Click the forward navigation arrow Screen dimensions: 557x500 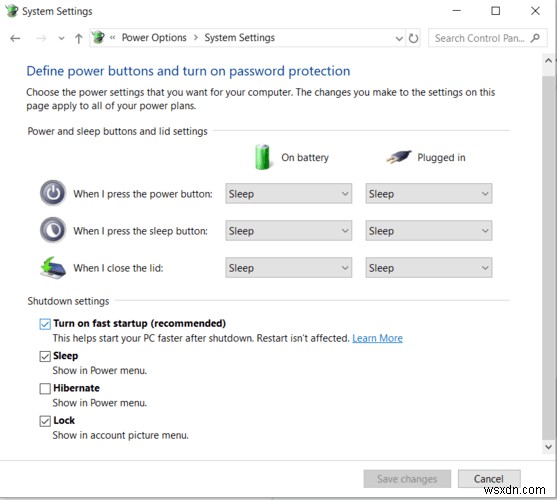[x=41, y=38]
